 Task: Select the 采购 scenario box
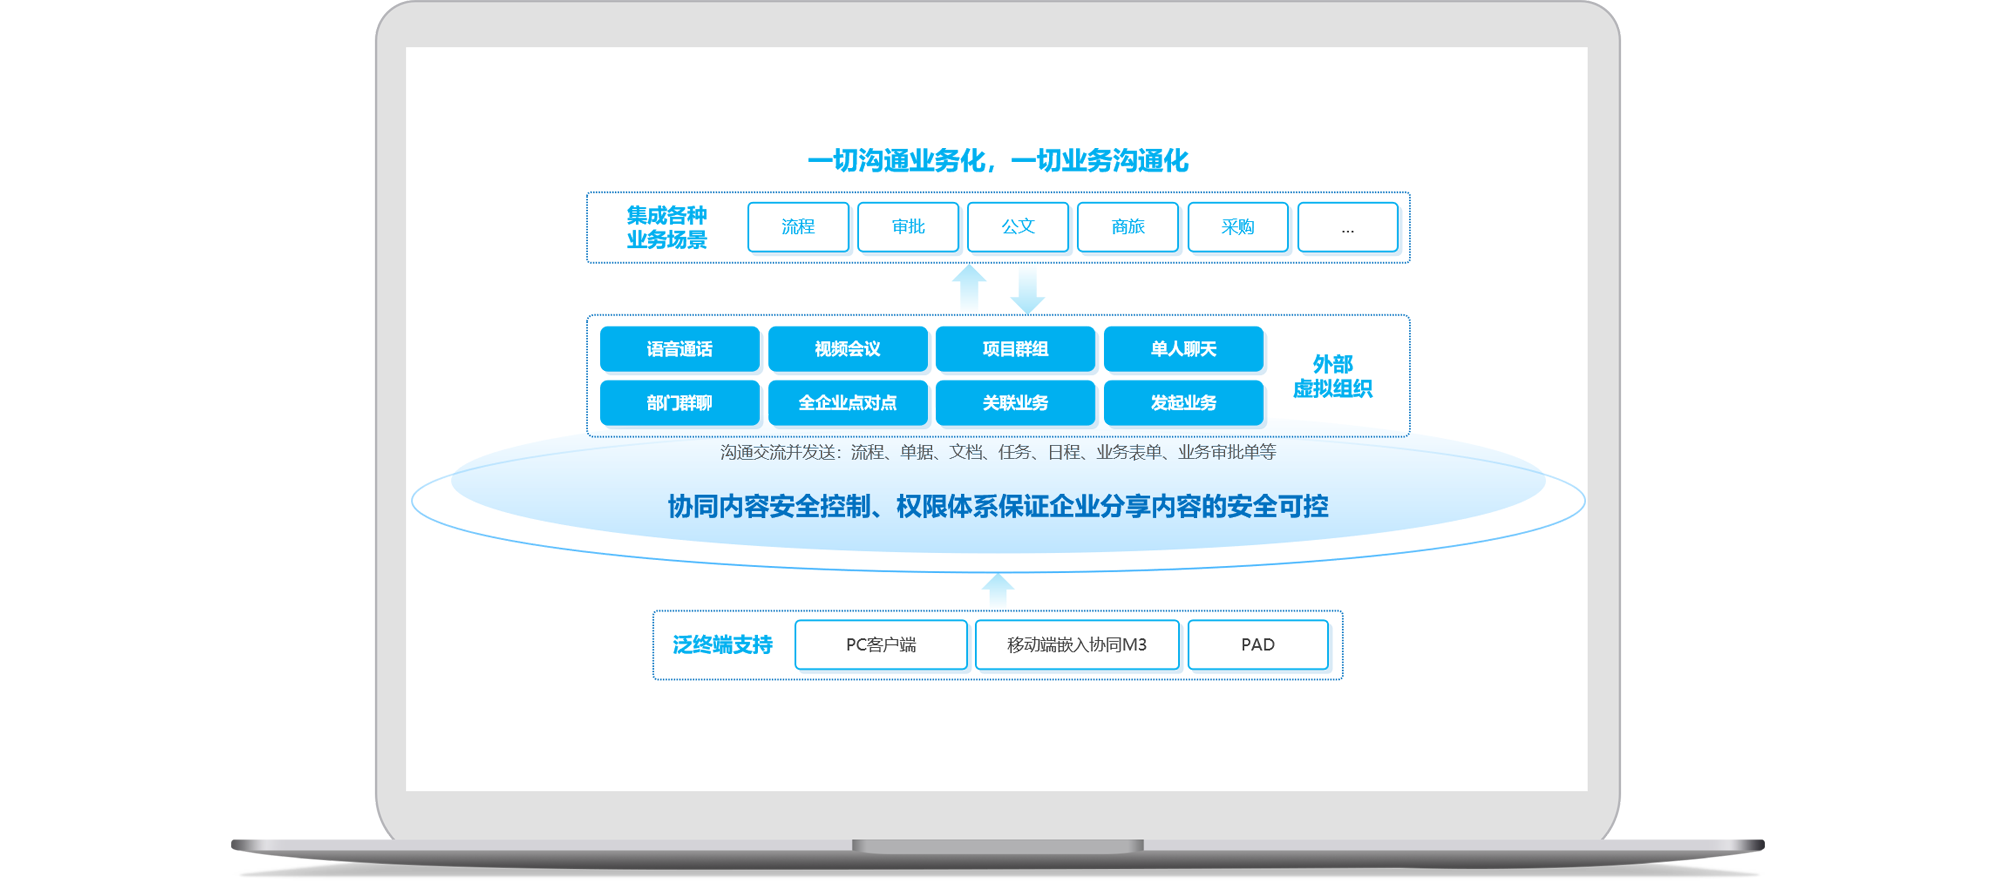pos(1238,227)
